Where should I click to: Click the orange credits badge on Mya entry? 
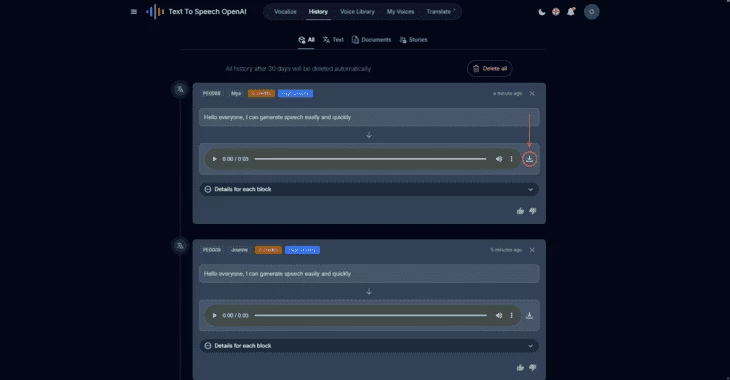pos(261,93)
